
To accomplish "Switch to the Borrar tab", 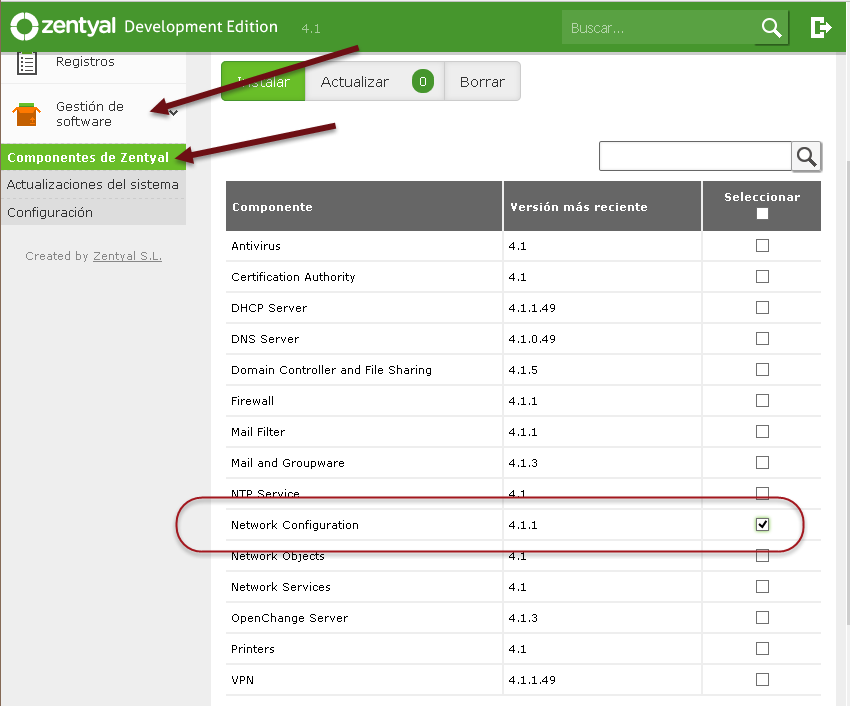I will tap(482, 82).
